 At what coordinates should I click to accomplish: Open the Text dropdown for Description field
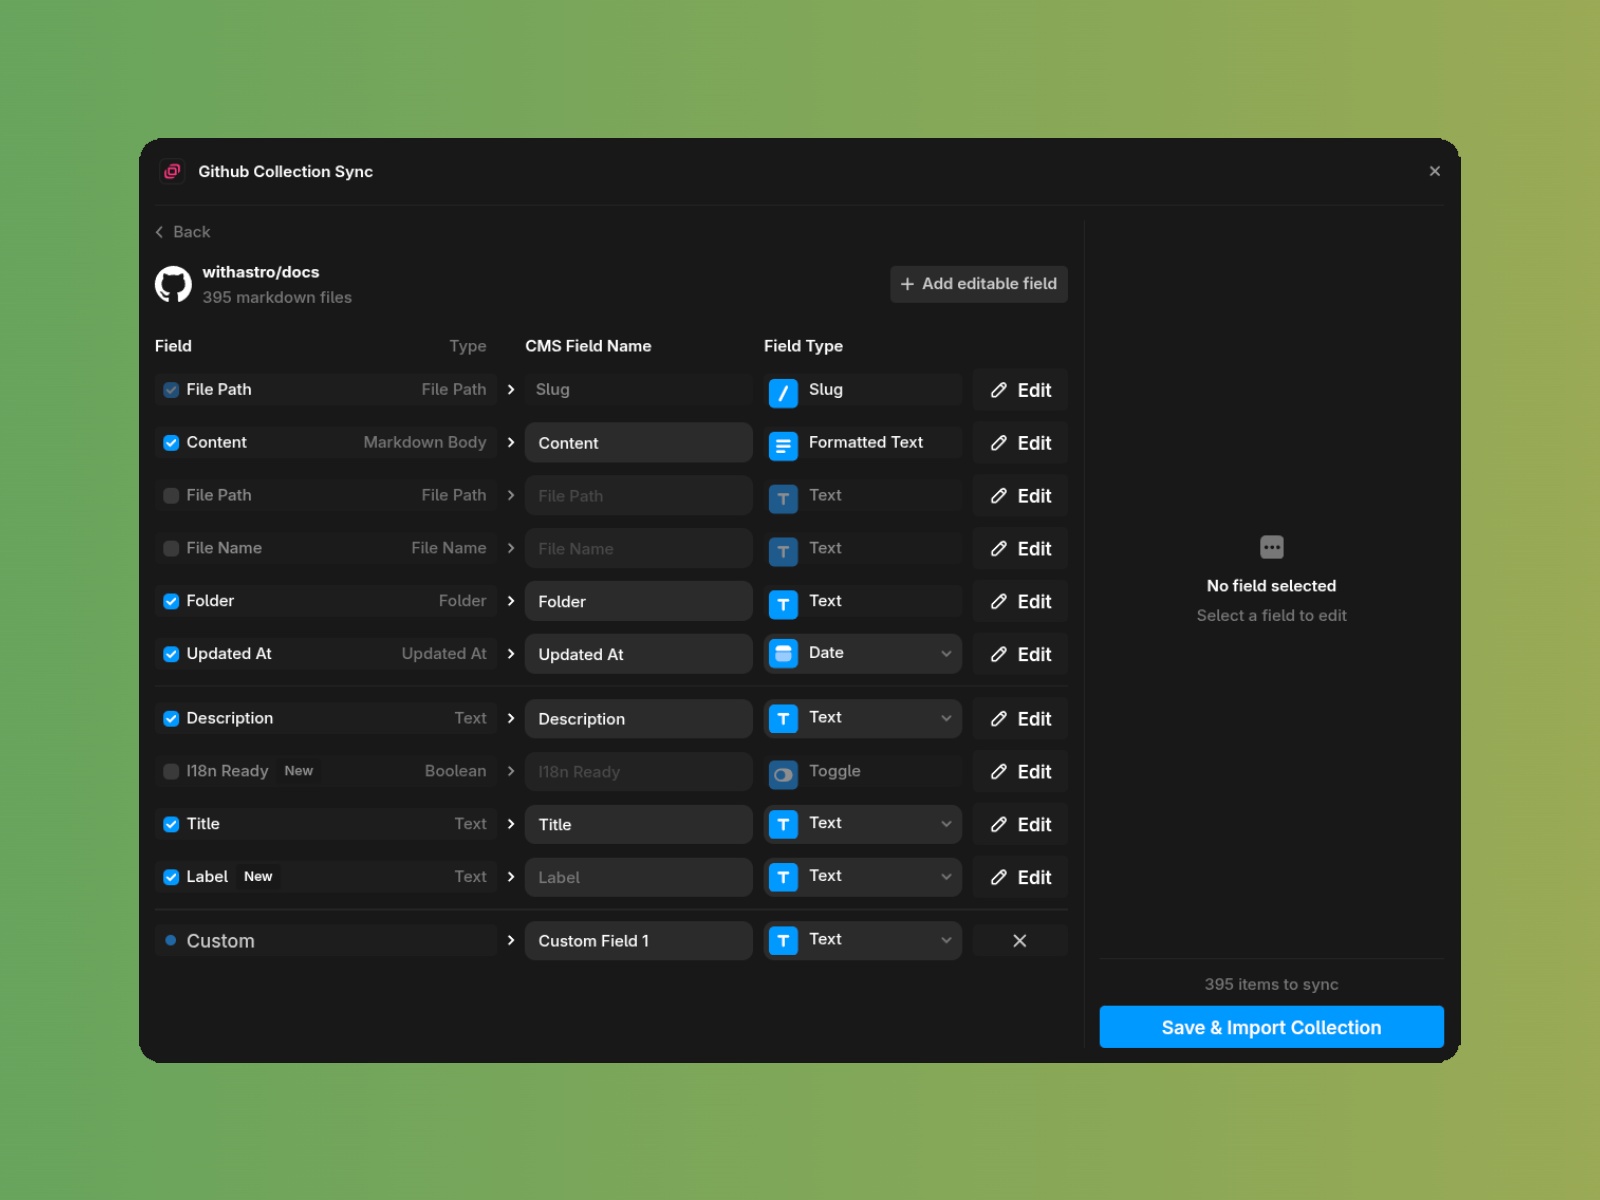[x=945, y=718]
